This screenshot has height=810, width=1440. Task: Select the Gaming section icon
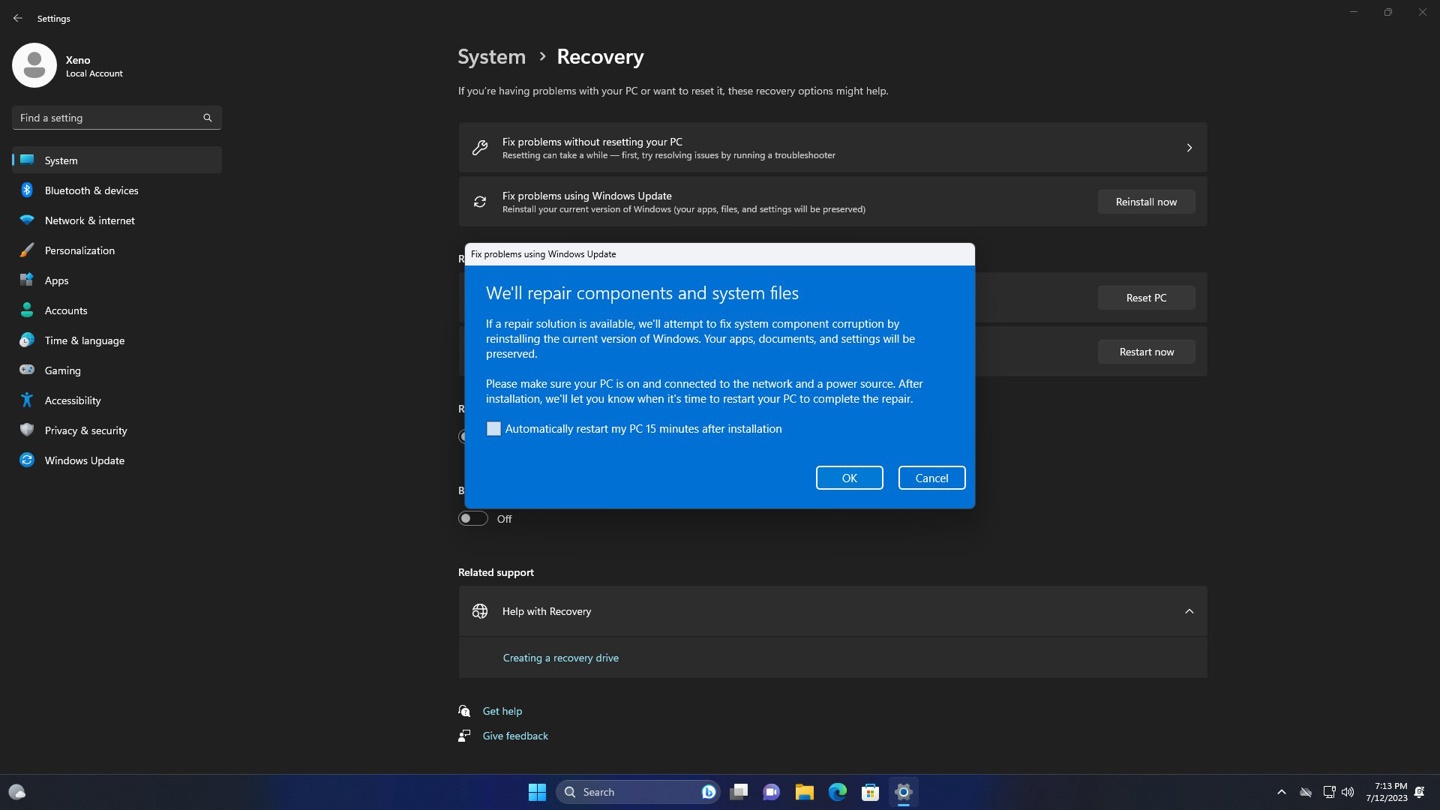pos(27,370)
